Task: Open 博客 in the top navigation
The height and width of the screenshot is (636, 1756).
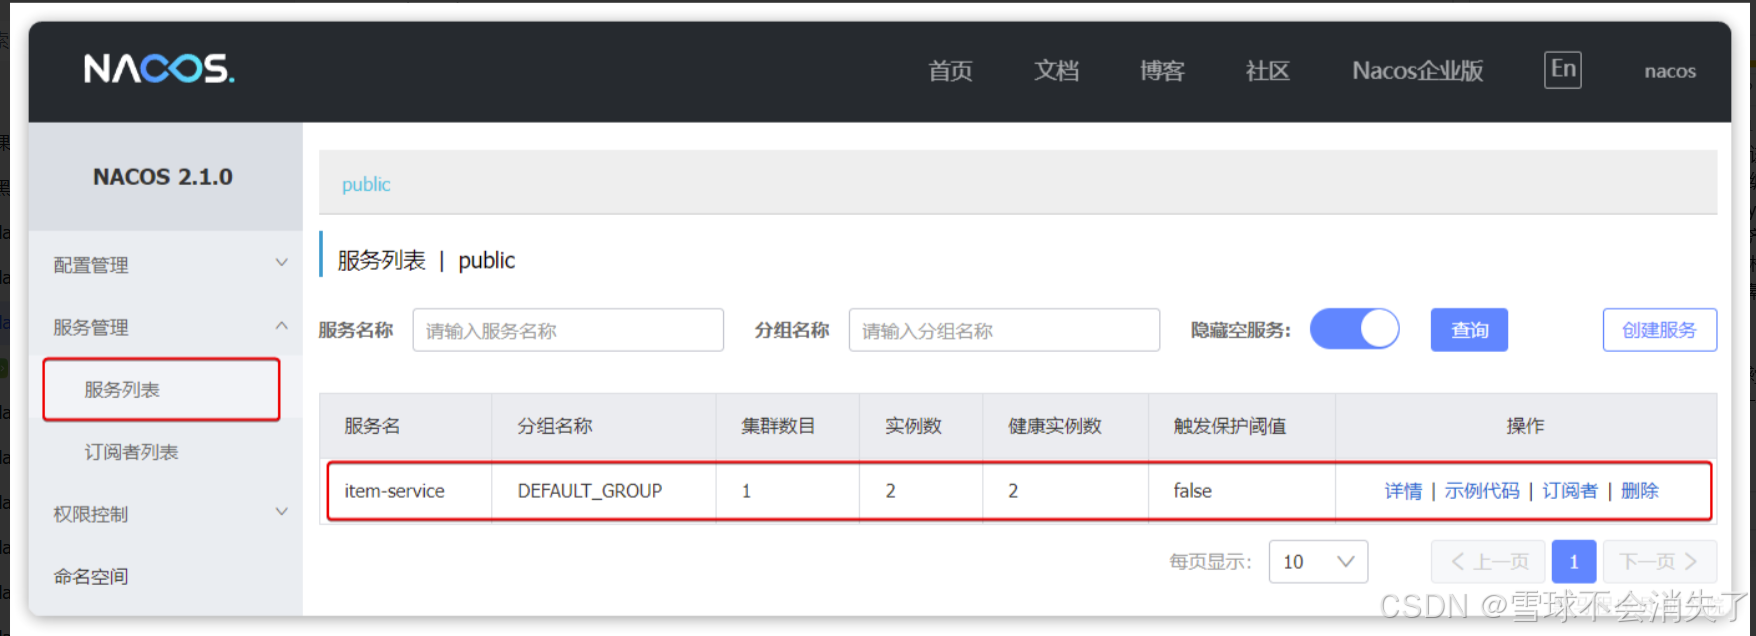Action: coord(1162,71)
